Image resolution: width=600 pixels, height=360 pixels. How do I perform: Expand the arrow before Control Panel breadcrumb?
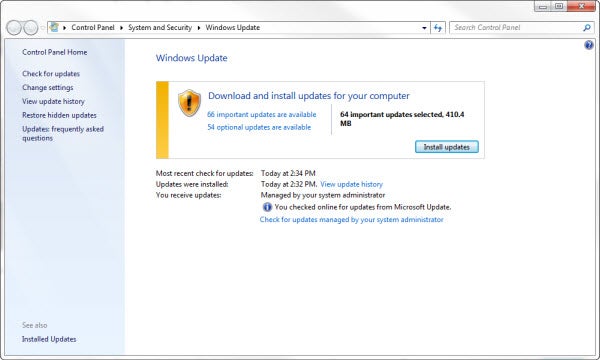tap(65, 28)
